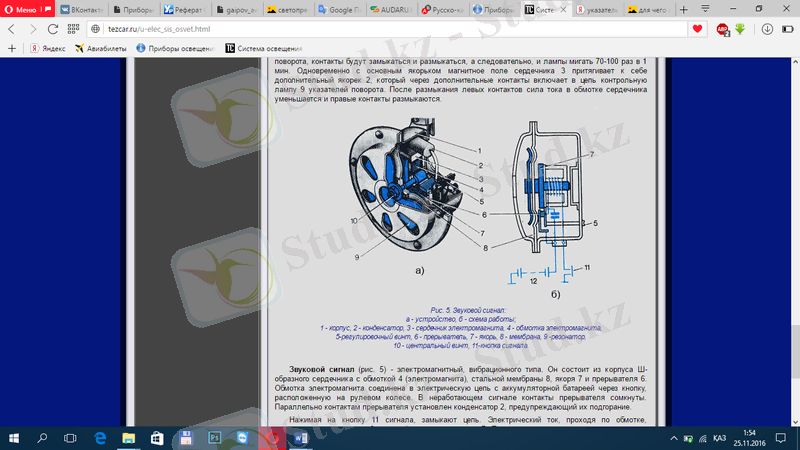Screen dimensions: 800x450
Task: Switch to the Google П tab
Action: (339, 10)
